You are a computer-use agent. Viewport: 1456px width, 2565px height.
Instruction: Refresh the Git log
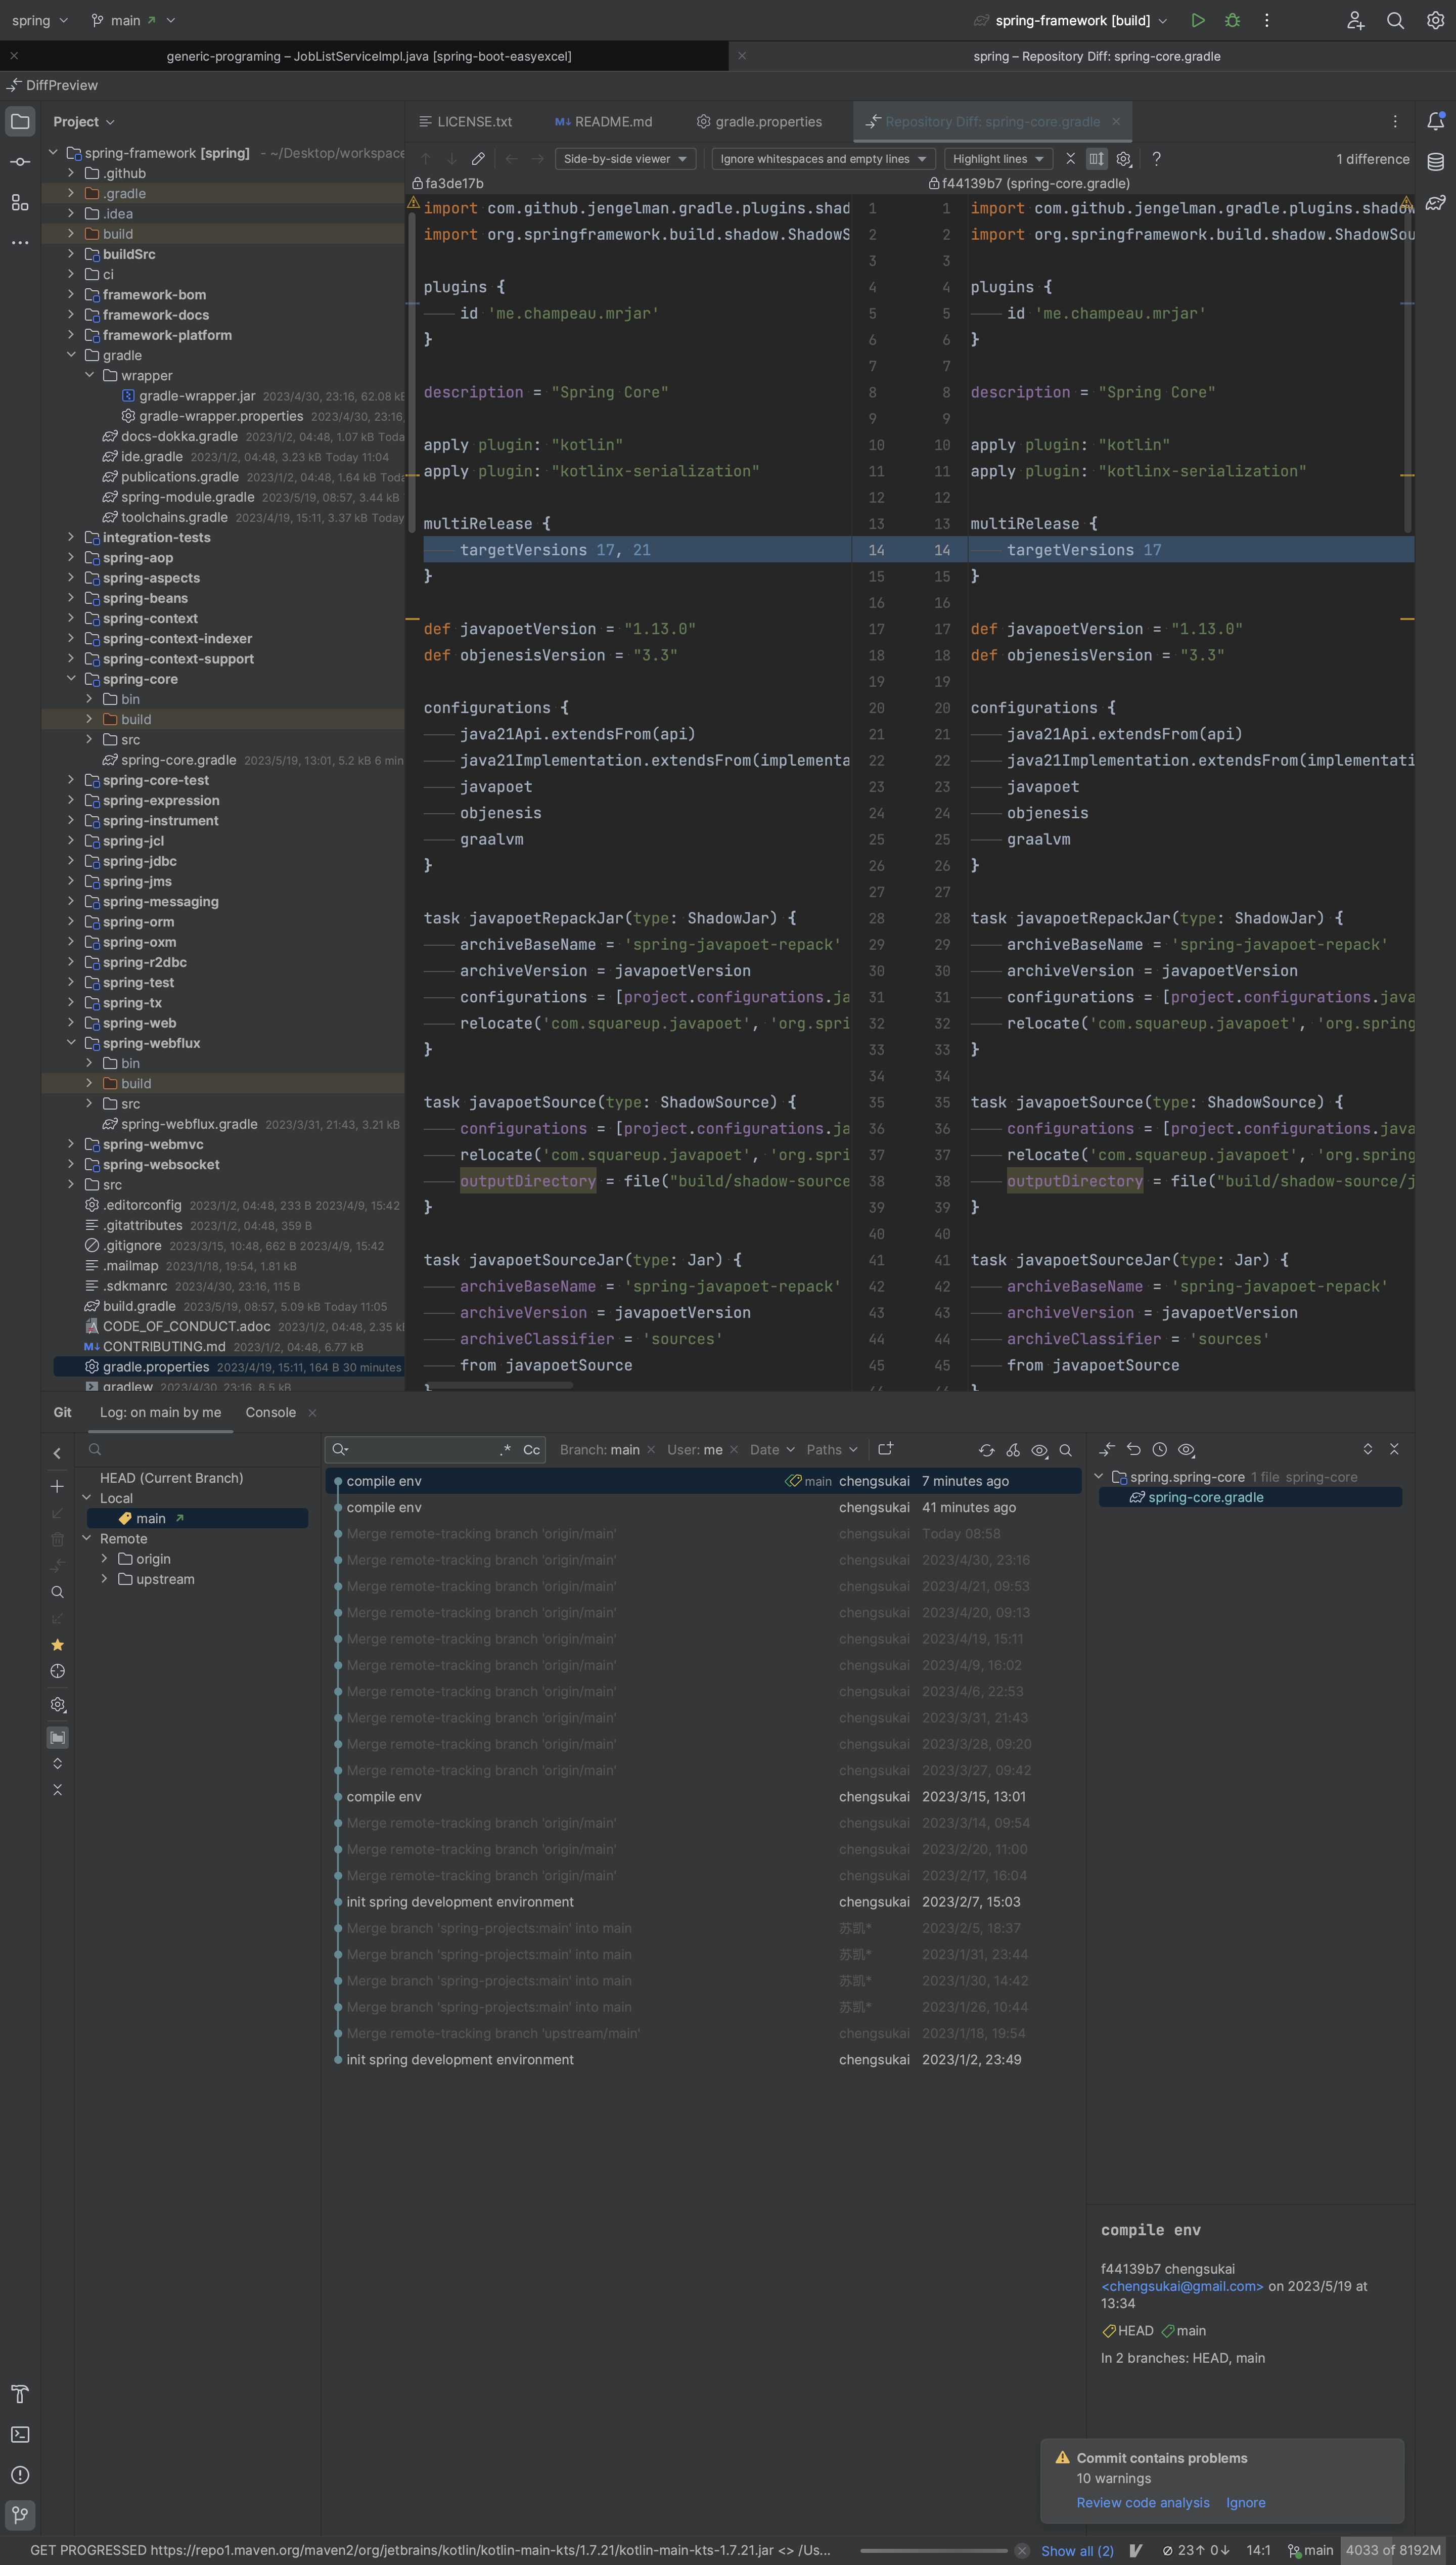[x=986, y=1450]
